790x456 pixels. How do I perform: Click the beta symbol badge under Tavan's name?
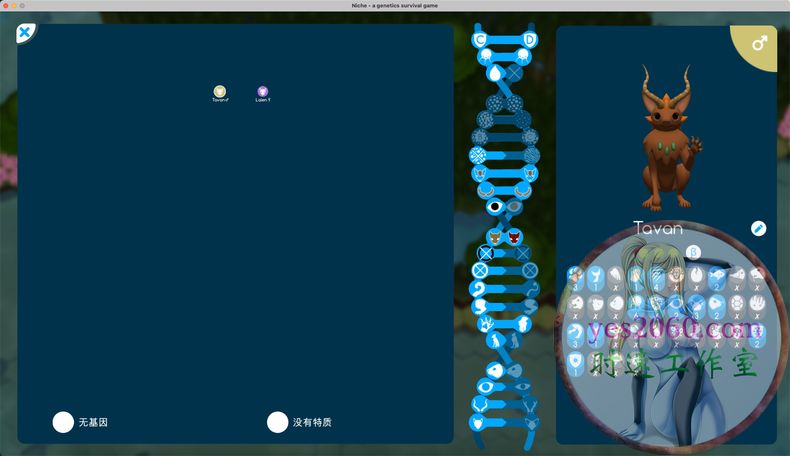coord(664,251)
